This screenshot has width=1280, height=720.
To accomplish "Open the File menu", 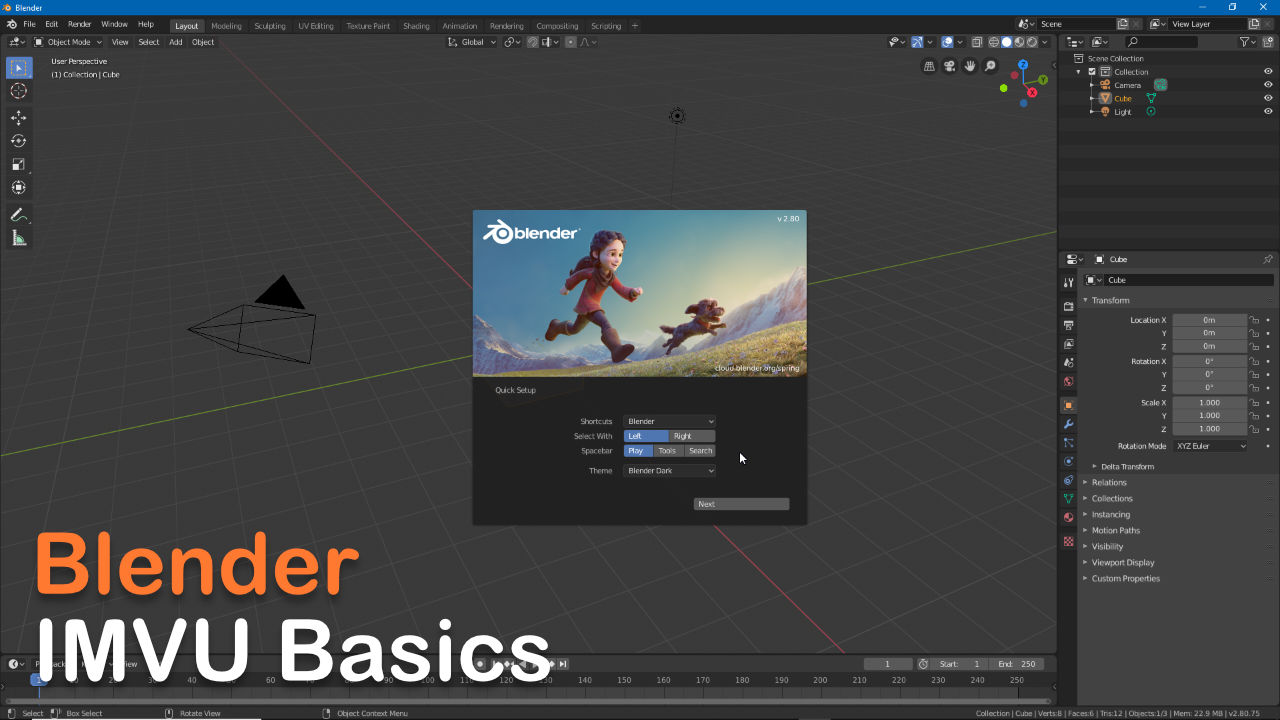I will click(x=29, y=24).
